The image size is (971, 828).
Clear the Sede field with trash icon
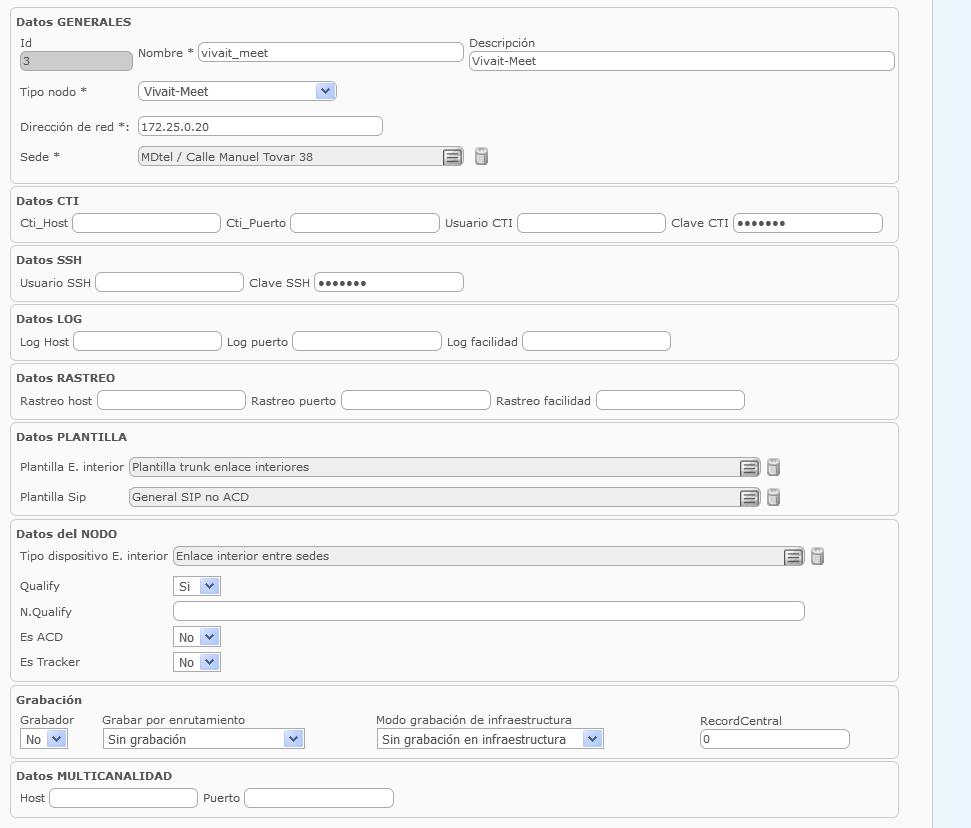point(481,157)
